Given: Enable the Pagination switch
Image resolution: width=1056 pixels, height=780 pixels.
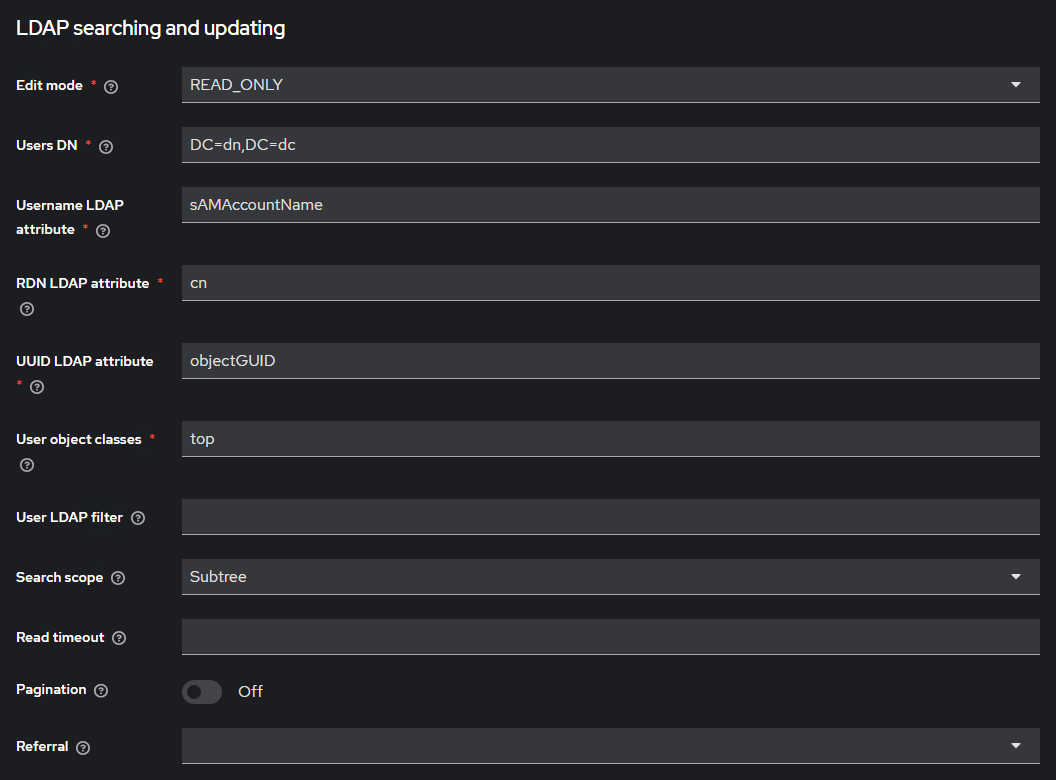Looking at the screenshot, I should tap(202, 692).
